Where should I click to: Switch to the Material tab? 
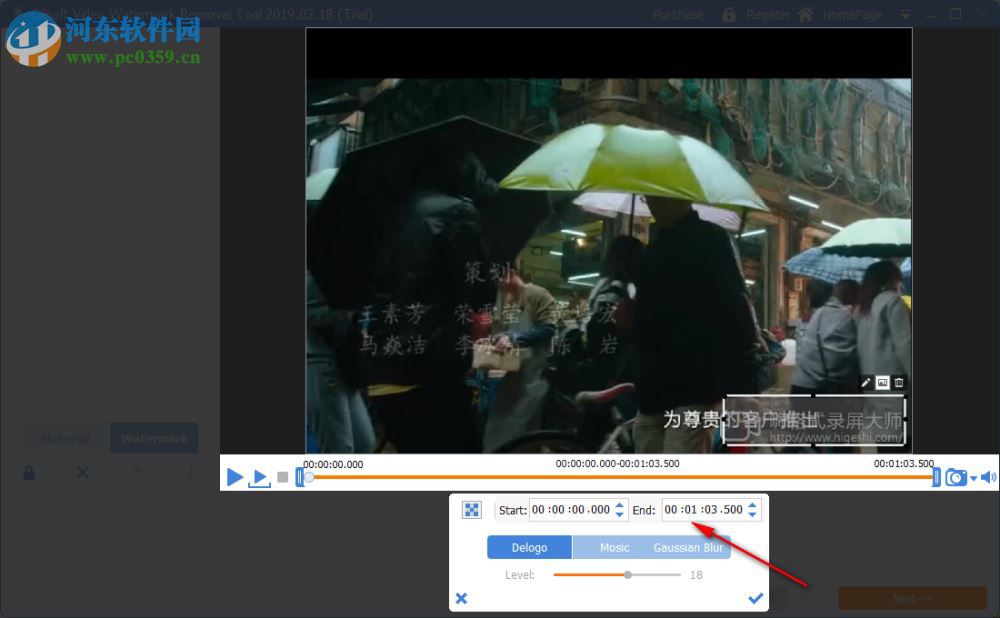(64, 438)
